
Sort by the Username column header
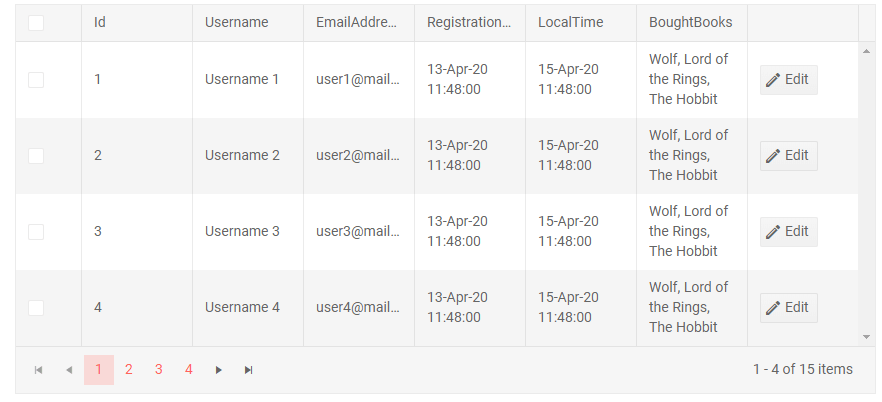click(x=237, y=23)
